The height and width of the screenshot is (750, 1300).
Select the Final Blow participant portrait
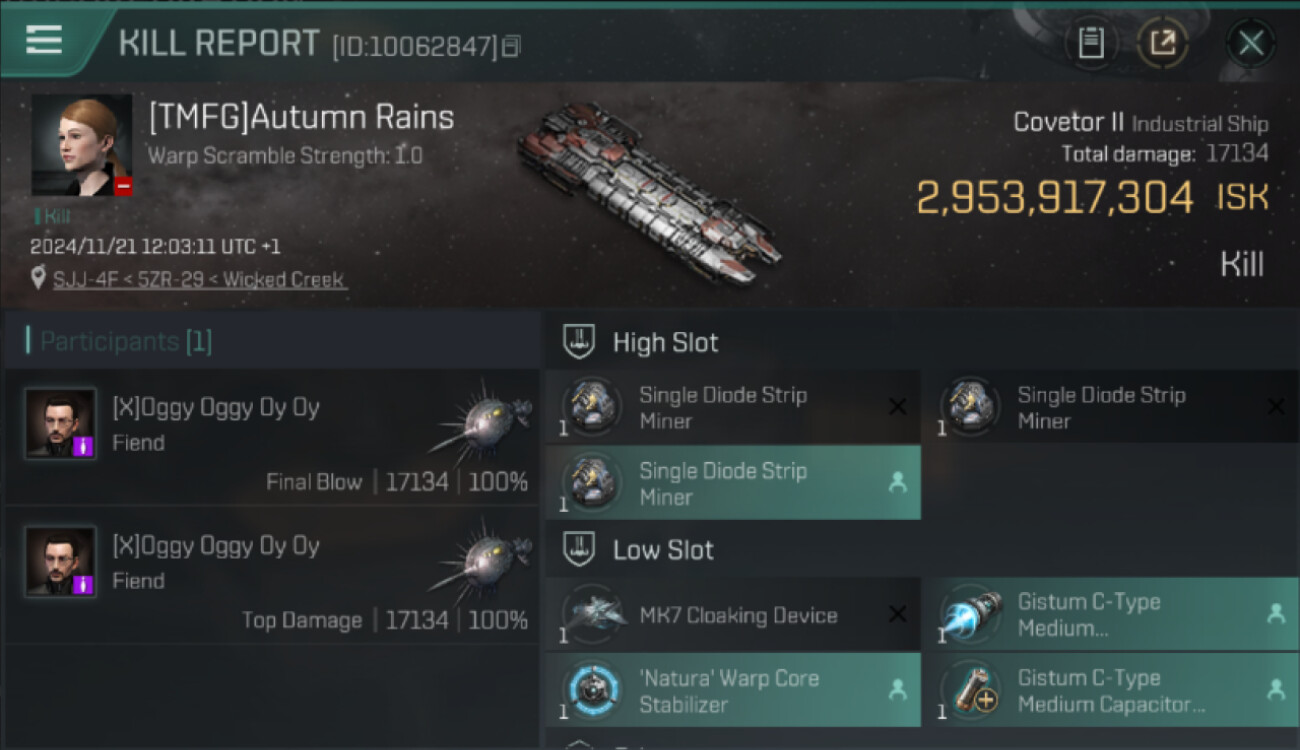[x=61, y=424]
